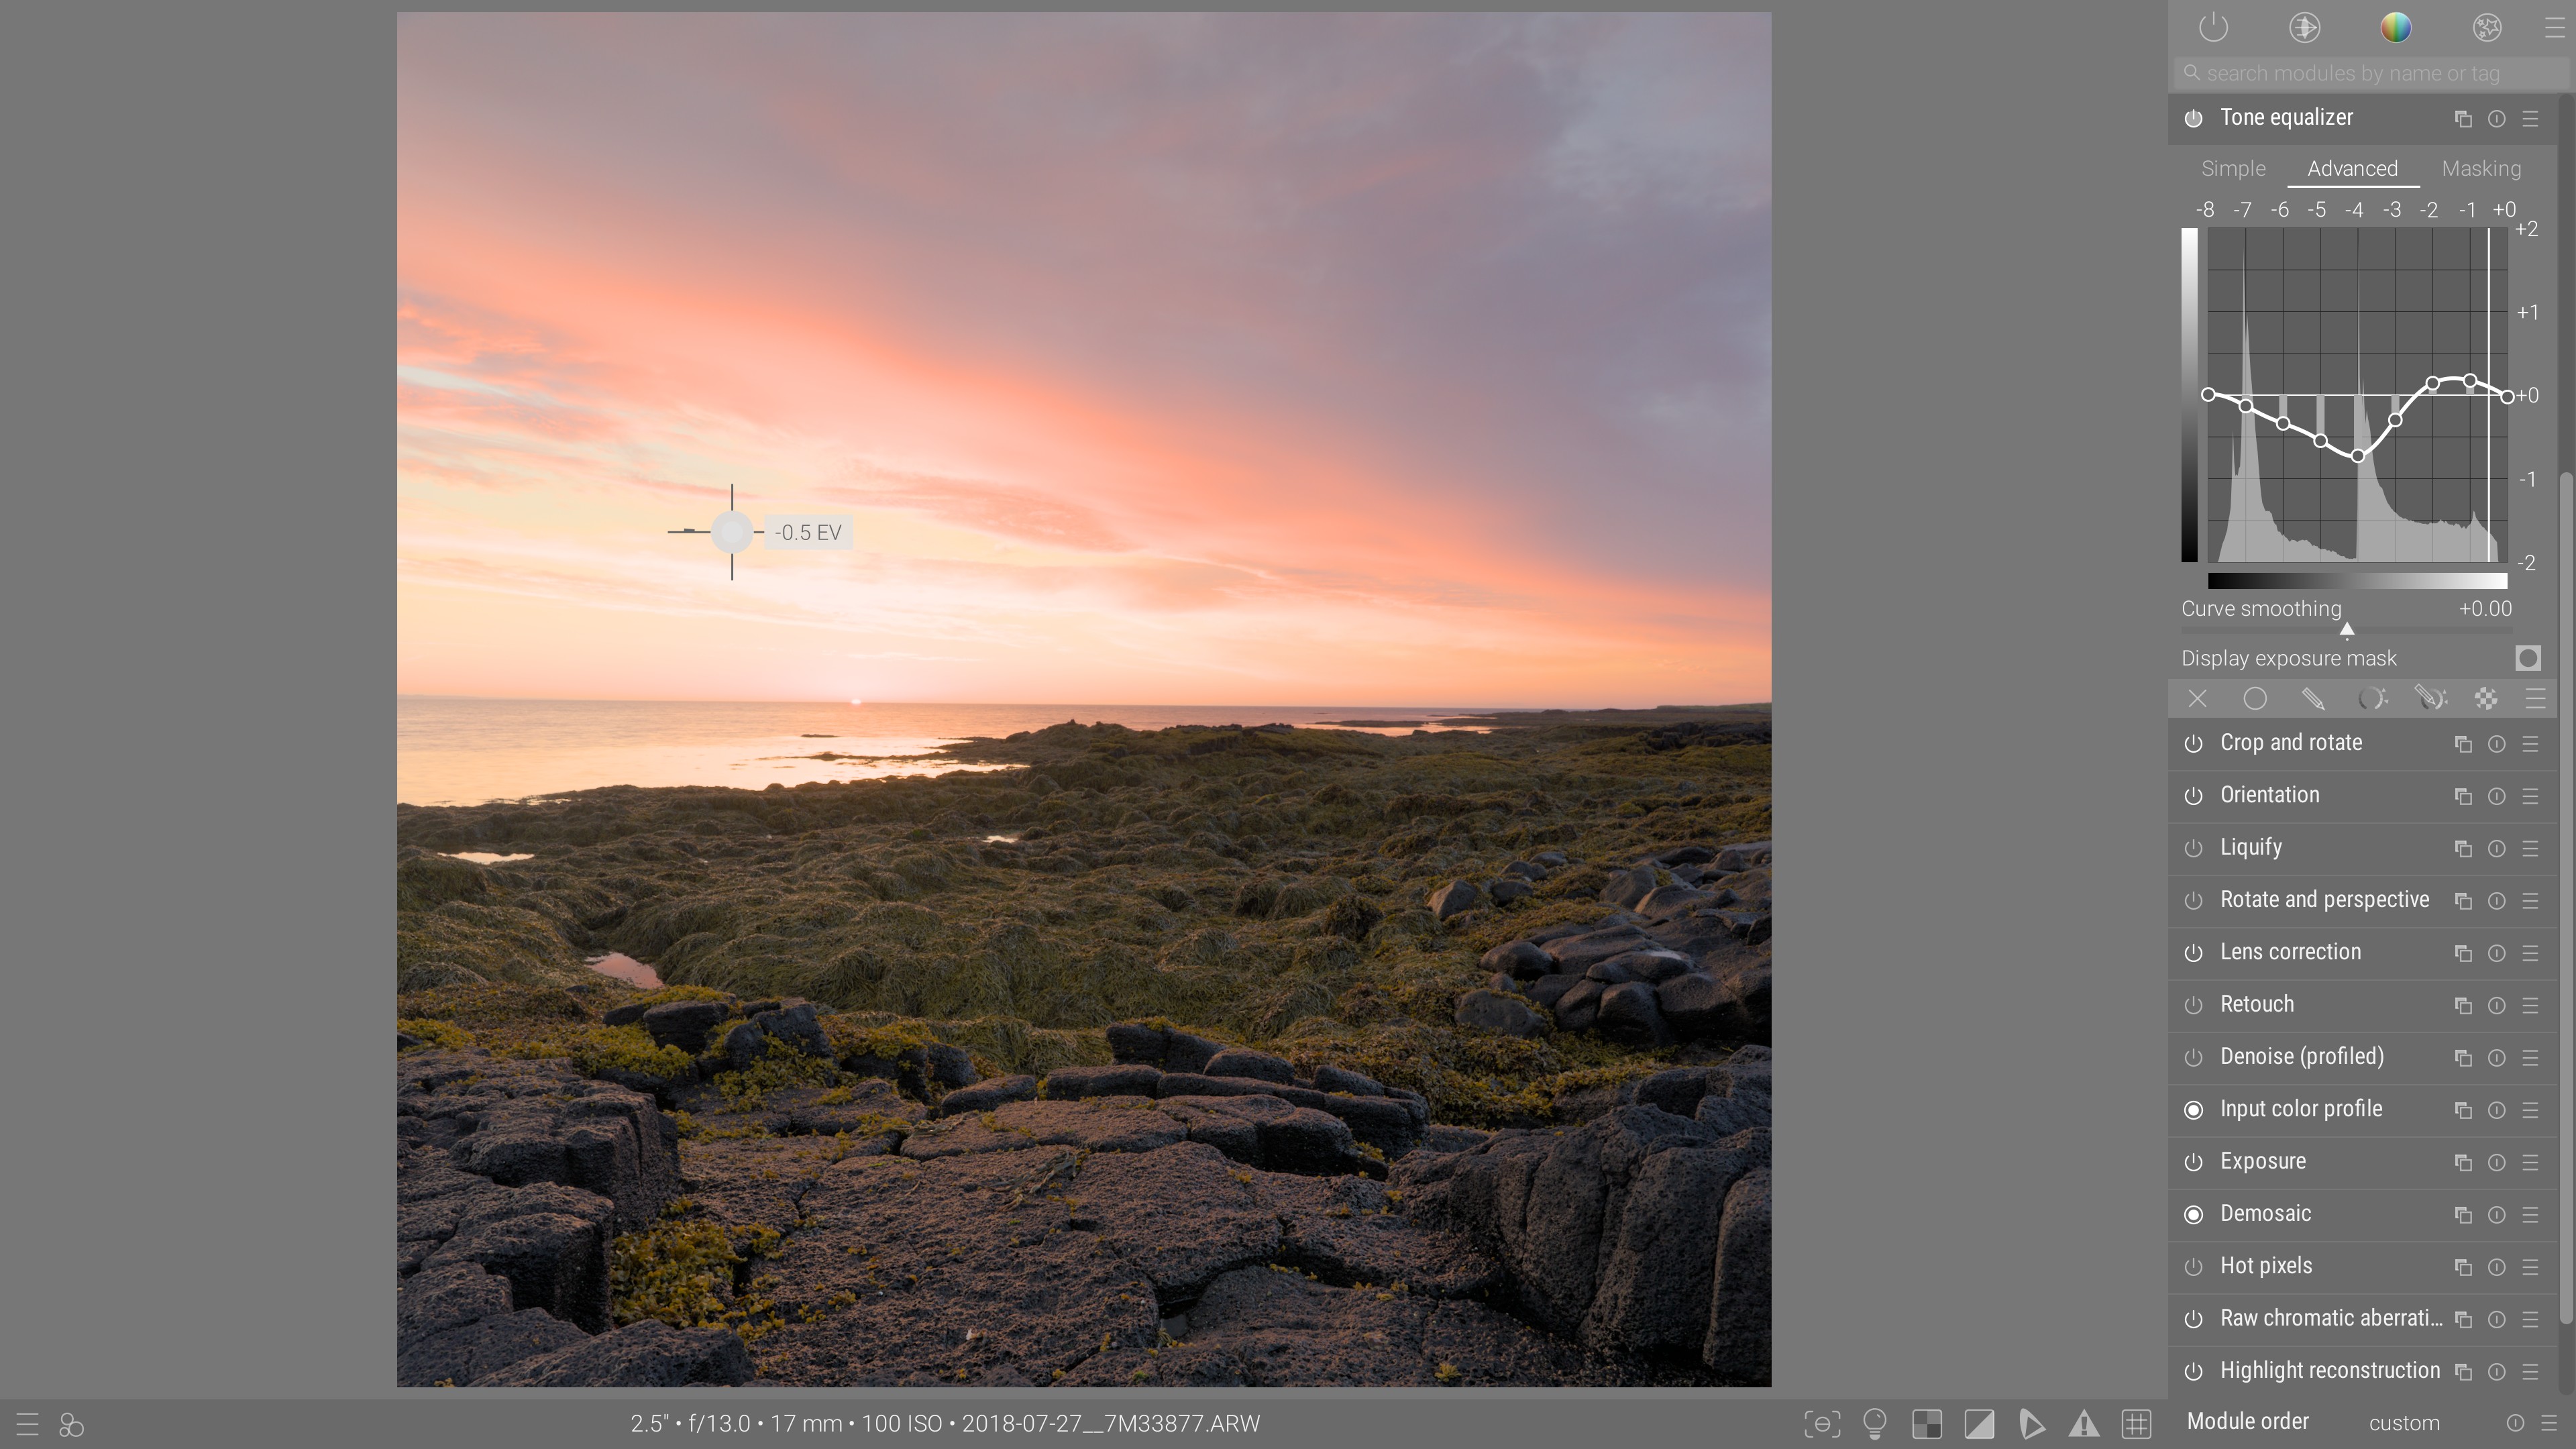The image size is (2576, 1449).
Task: Open Module order presets menu
Action: (2548, 1423)
